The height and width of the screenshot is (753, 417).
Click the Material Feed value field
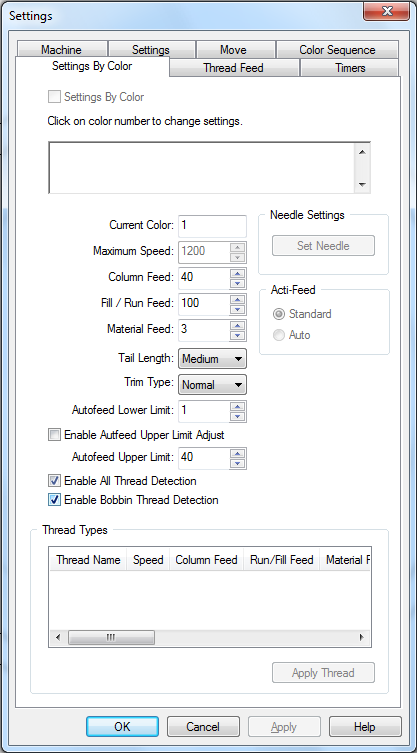pos(204,329)
